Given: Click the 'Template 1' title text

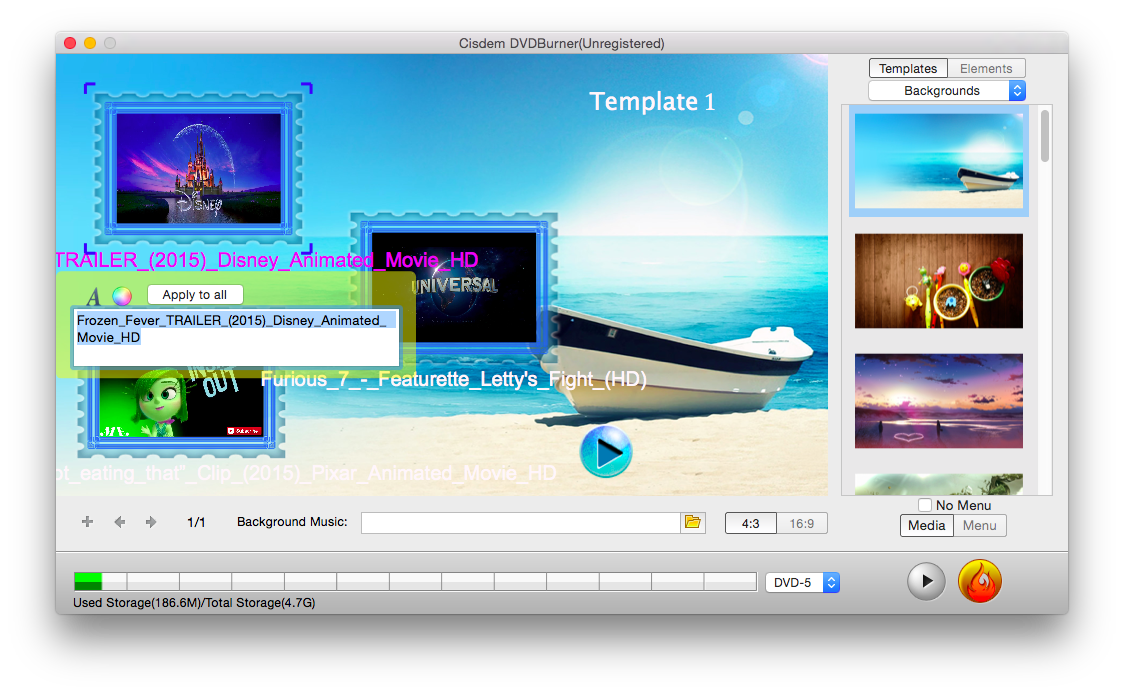Looking at the screenshot, I should (652, 102).
